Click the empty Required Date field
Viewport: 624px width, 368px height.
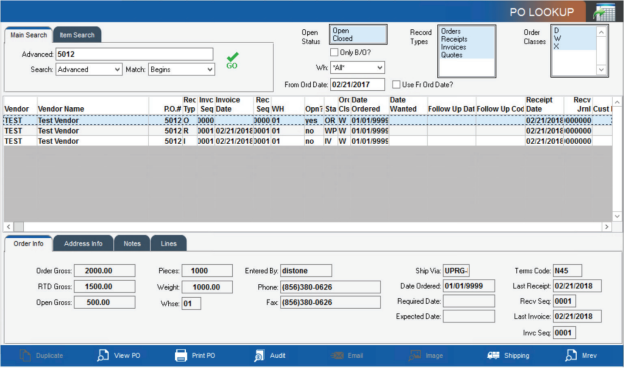click(x=469, y=301)
